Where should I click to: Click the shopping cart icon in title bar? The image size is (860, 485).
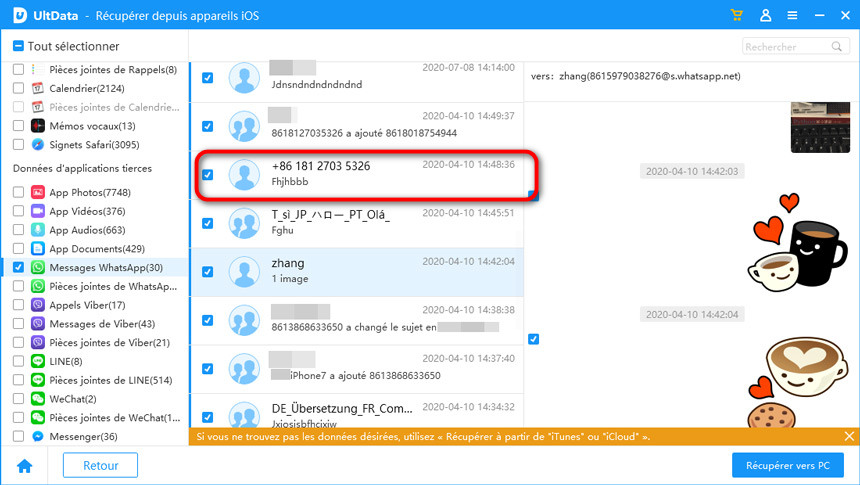pos(737,15)
